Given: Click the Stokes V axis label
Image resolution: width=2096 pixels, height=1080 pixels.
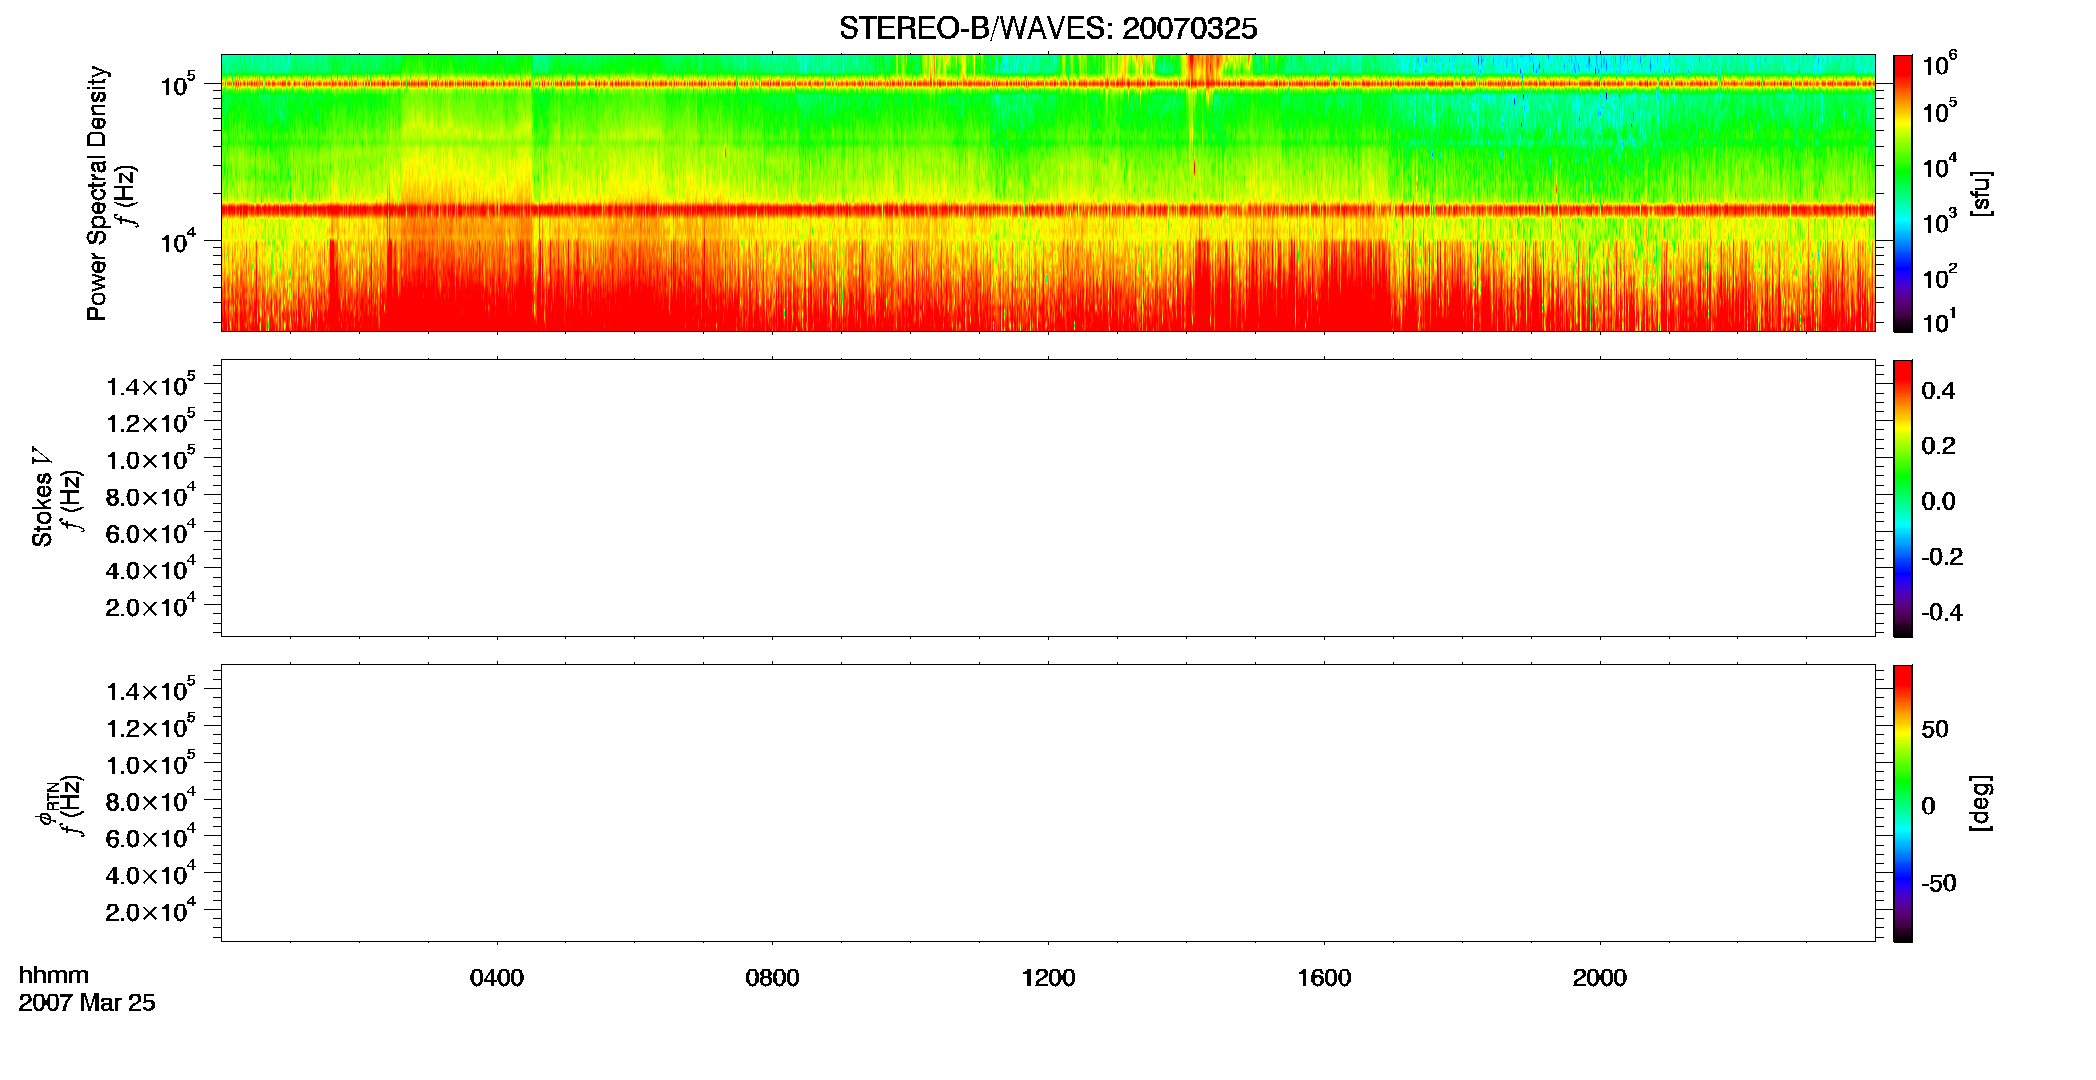Looking at the screenshot, I should coord(42,497).
